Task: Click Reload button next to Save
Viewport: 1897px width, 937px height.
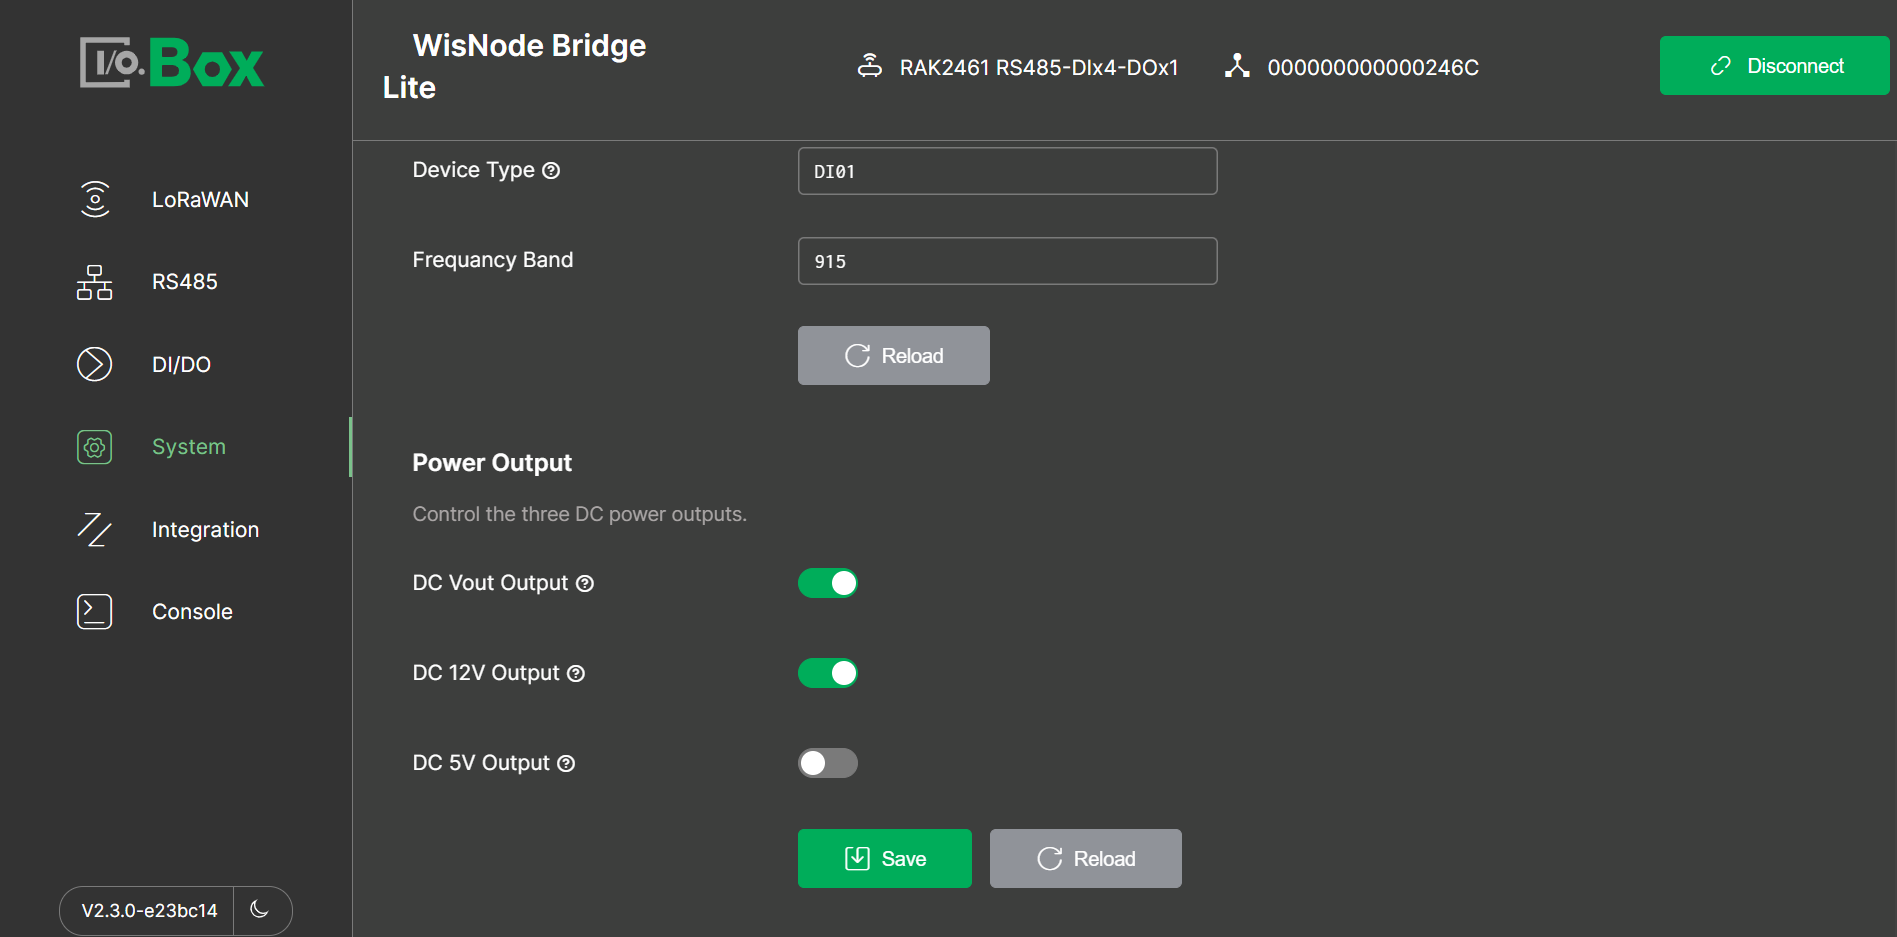Action: click(1085, 858)
